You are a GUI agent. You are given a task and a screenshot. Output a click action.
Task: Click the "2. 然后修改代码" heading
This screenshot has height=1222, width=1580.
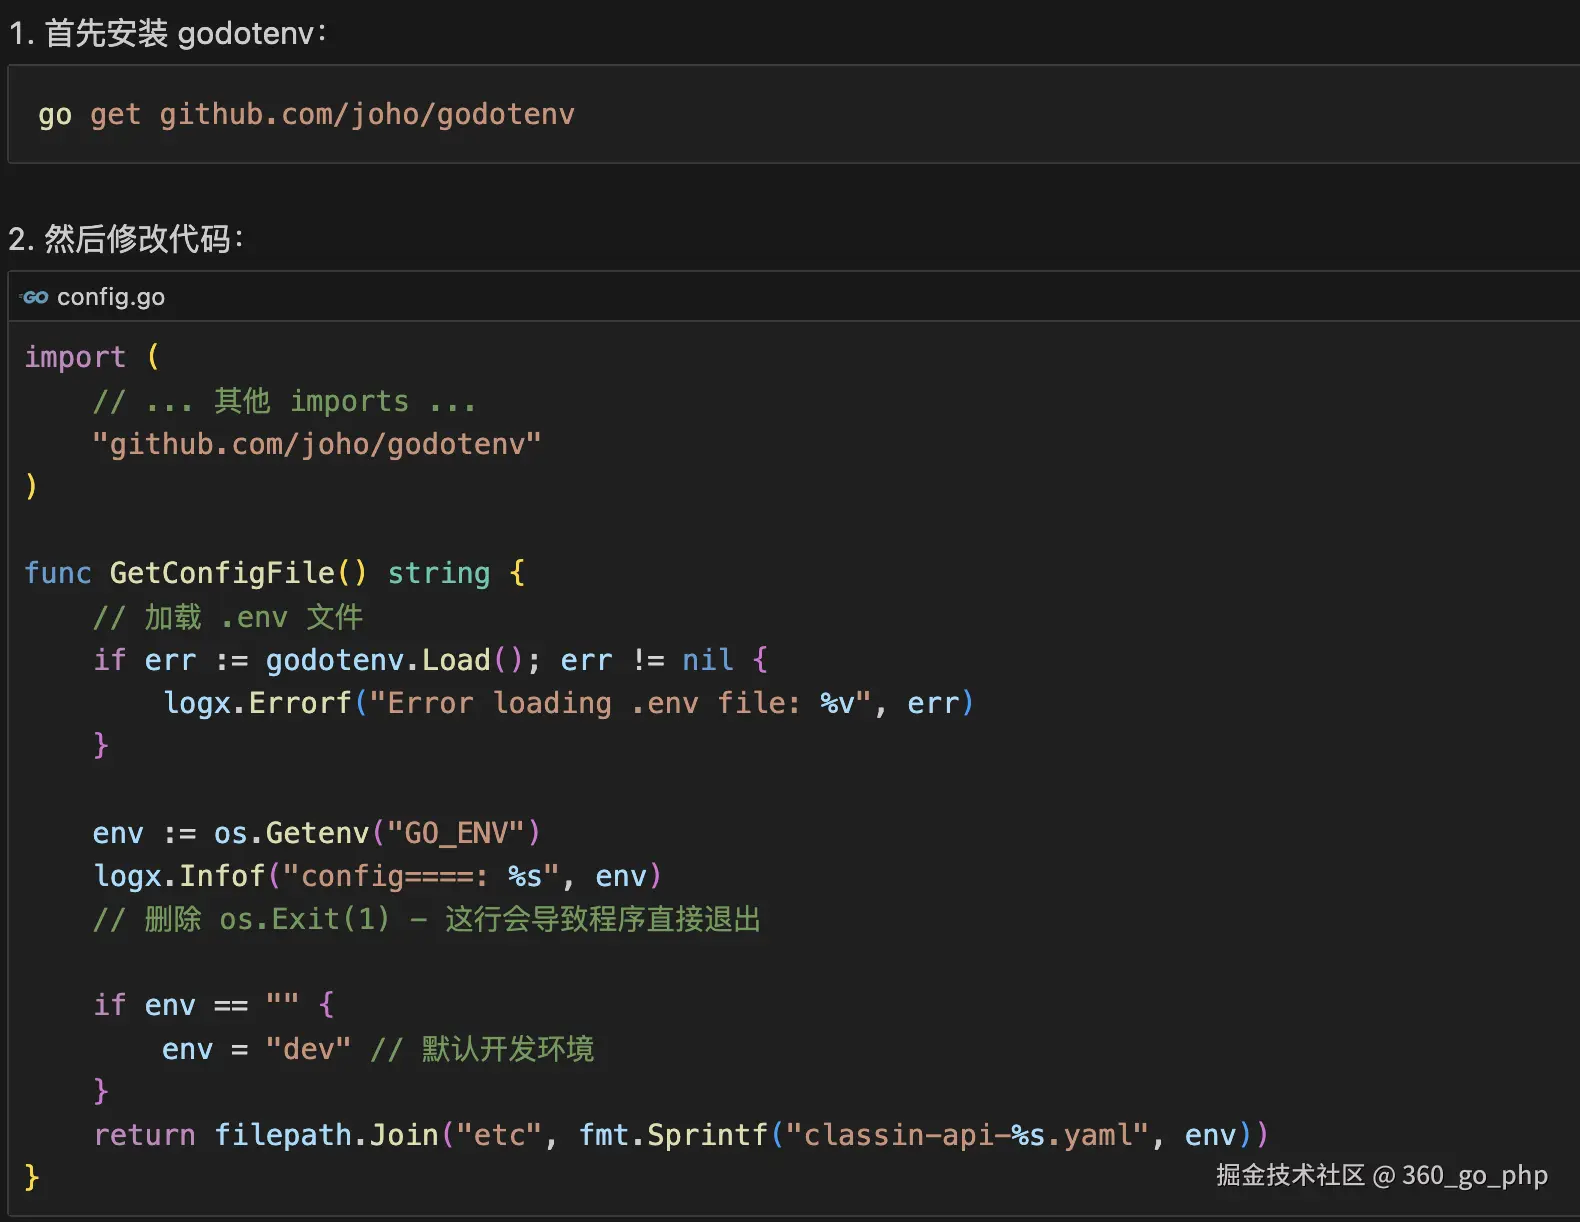point(126,239)
